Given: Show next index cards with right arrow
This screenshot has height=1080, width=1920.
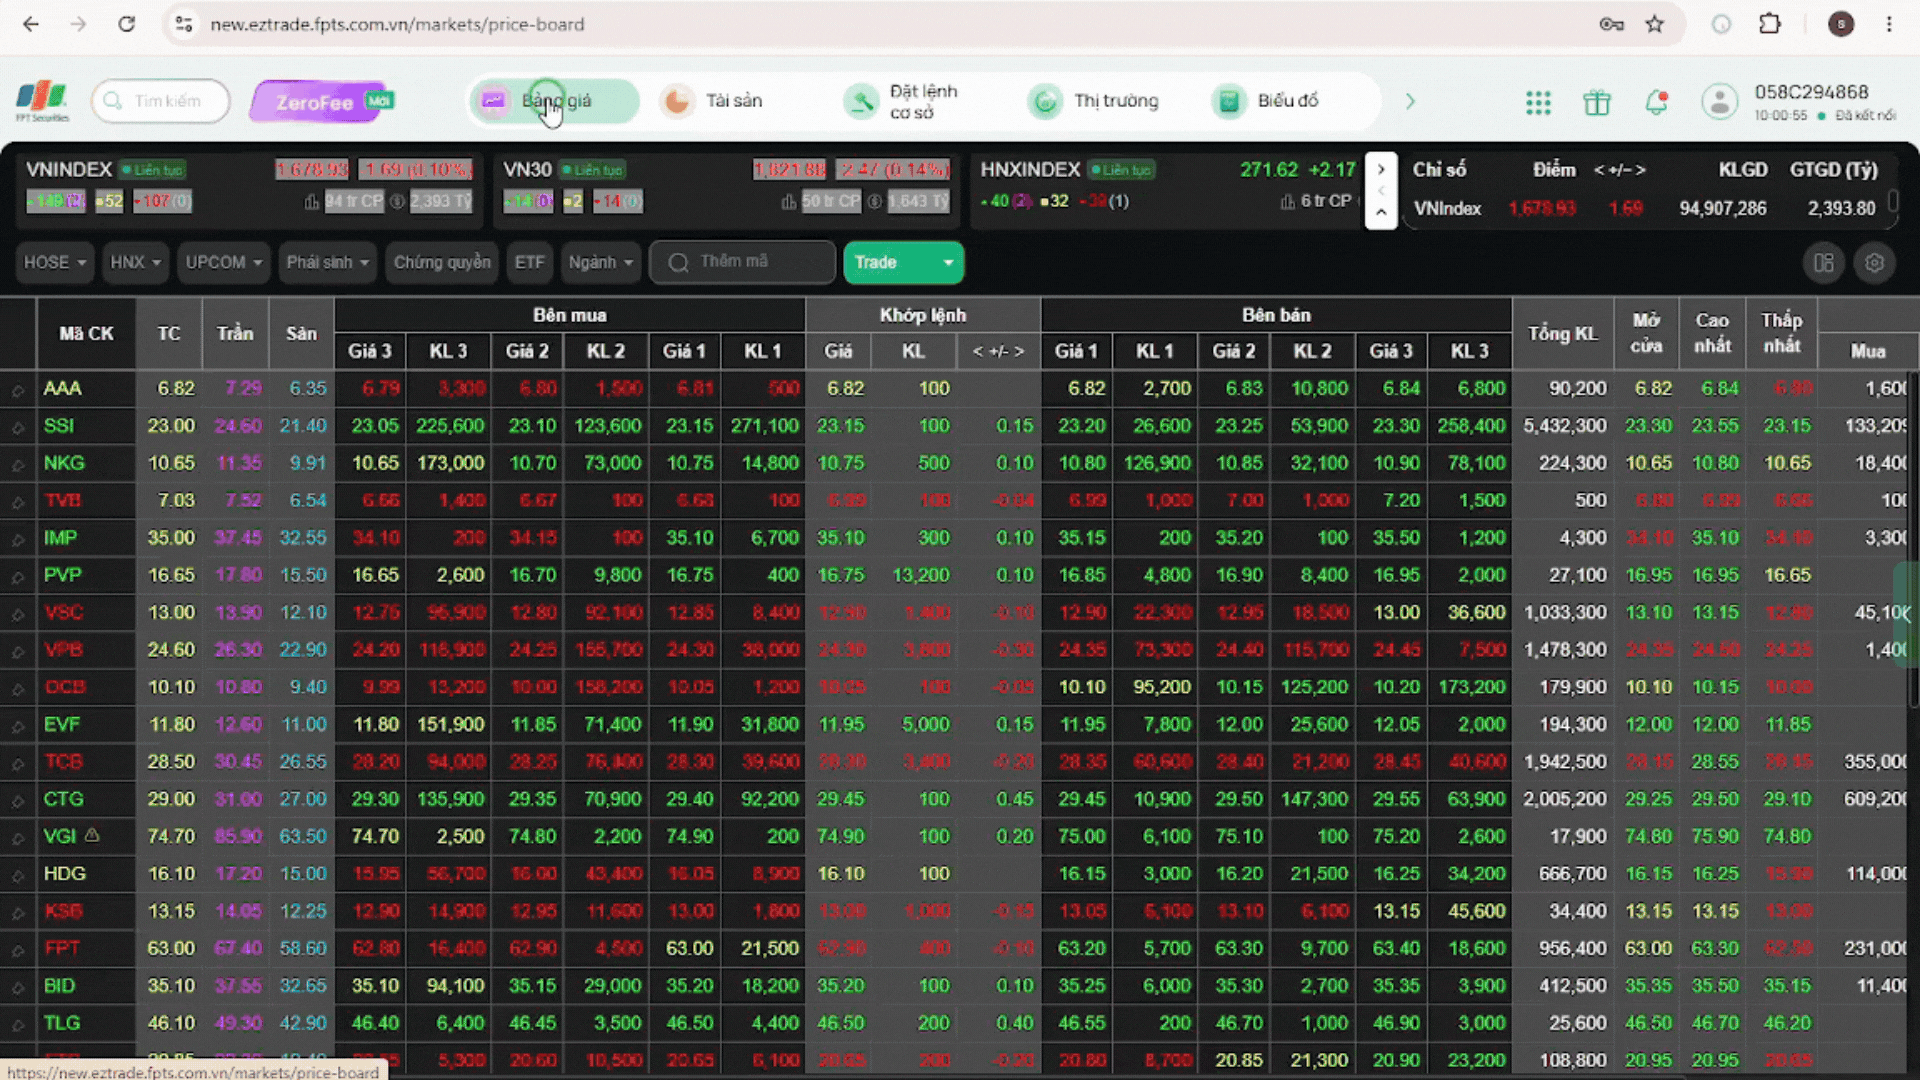Looking at the screenshot, I should click(x=1381, y=170).
